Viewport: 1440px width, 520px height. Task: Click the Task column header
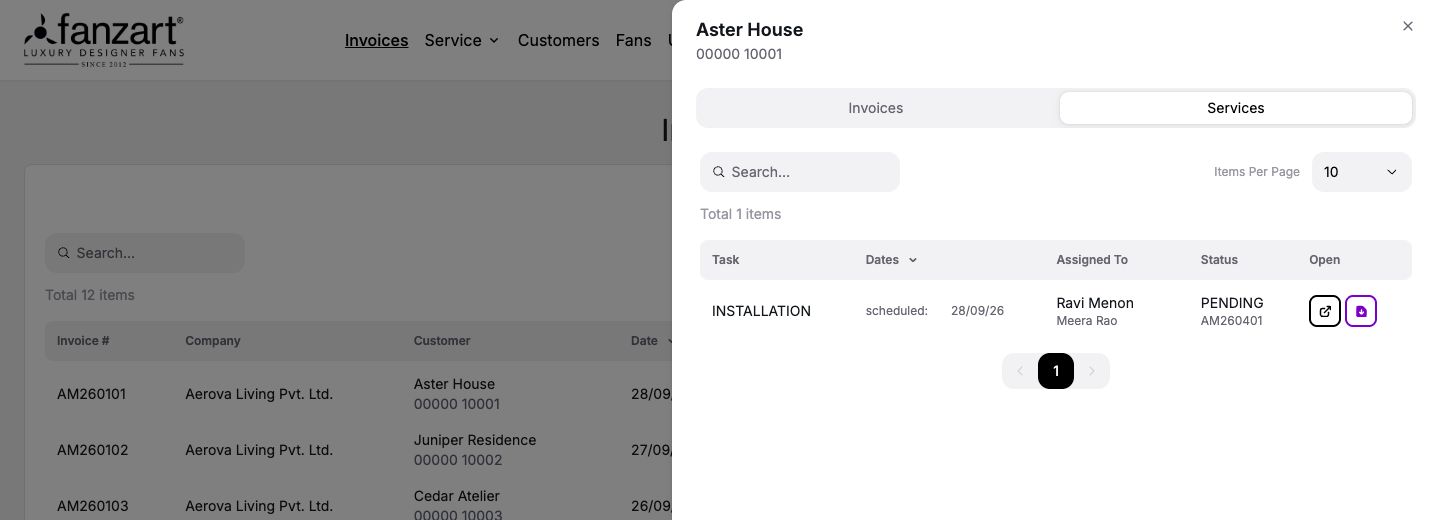pos(726,260)
